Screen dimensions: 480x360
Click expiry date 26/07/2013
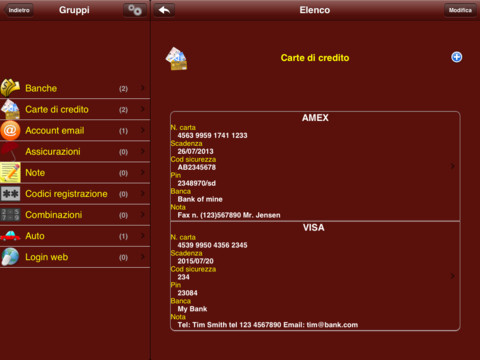[x=195, y=151]
